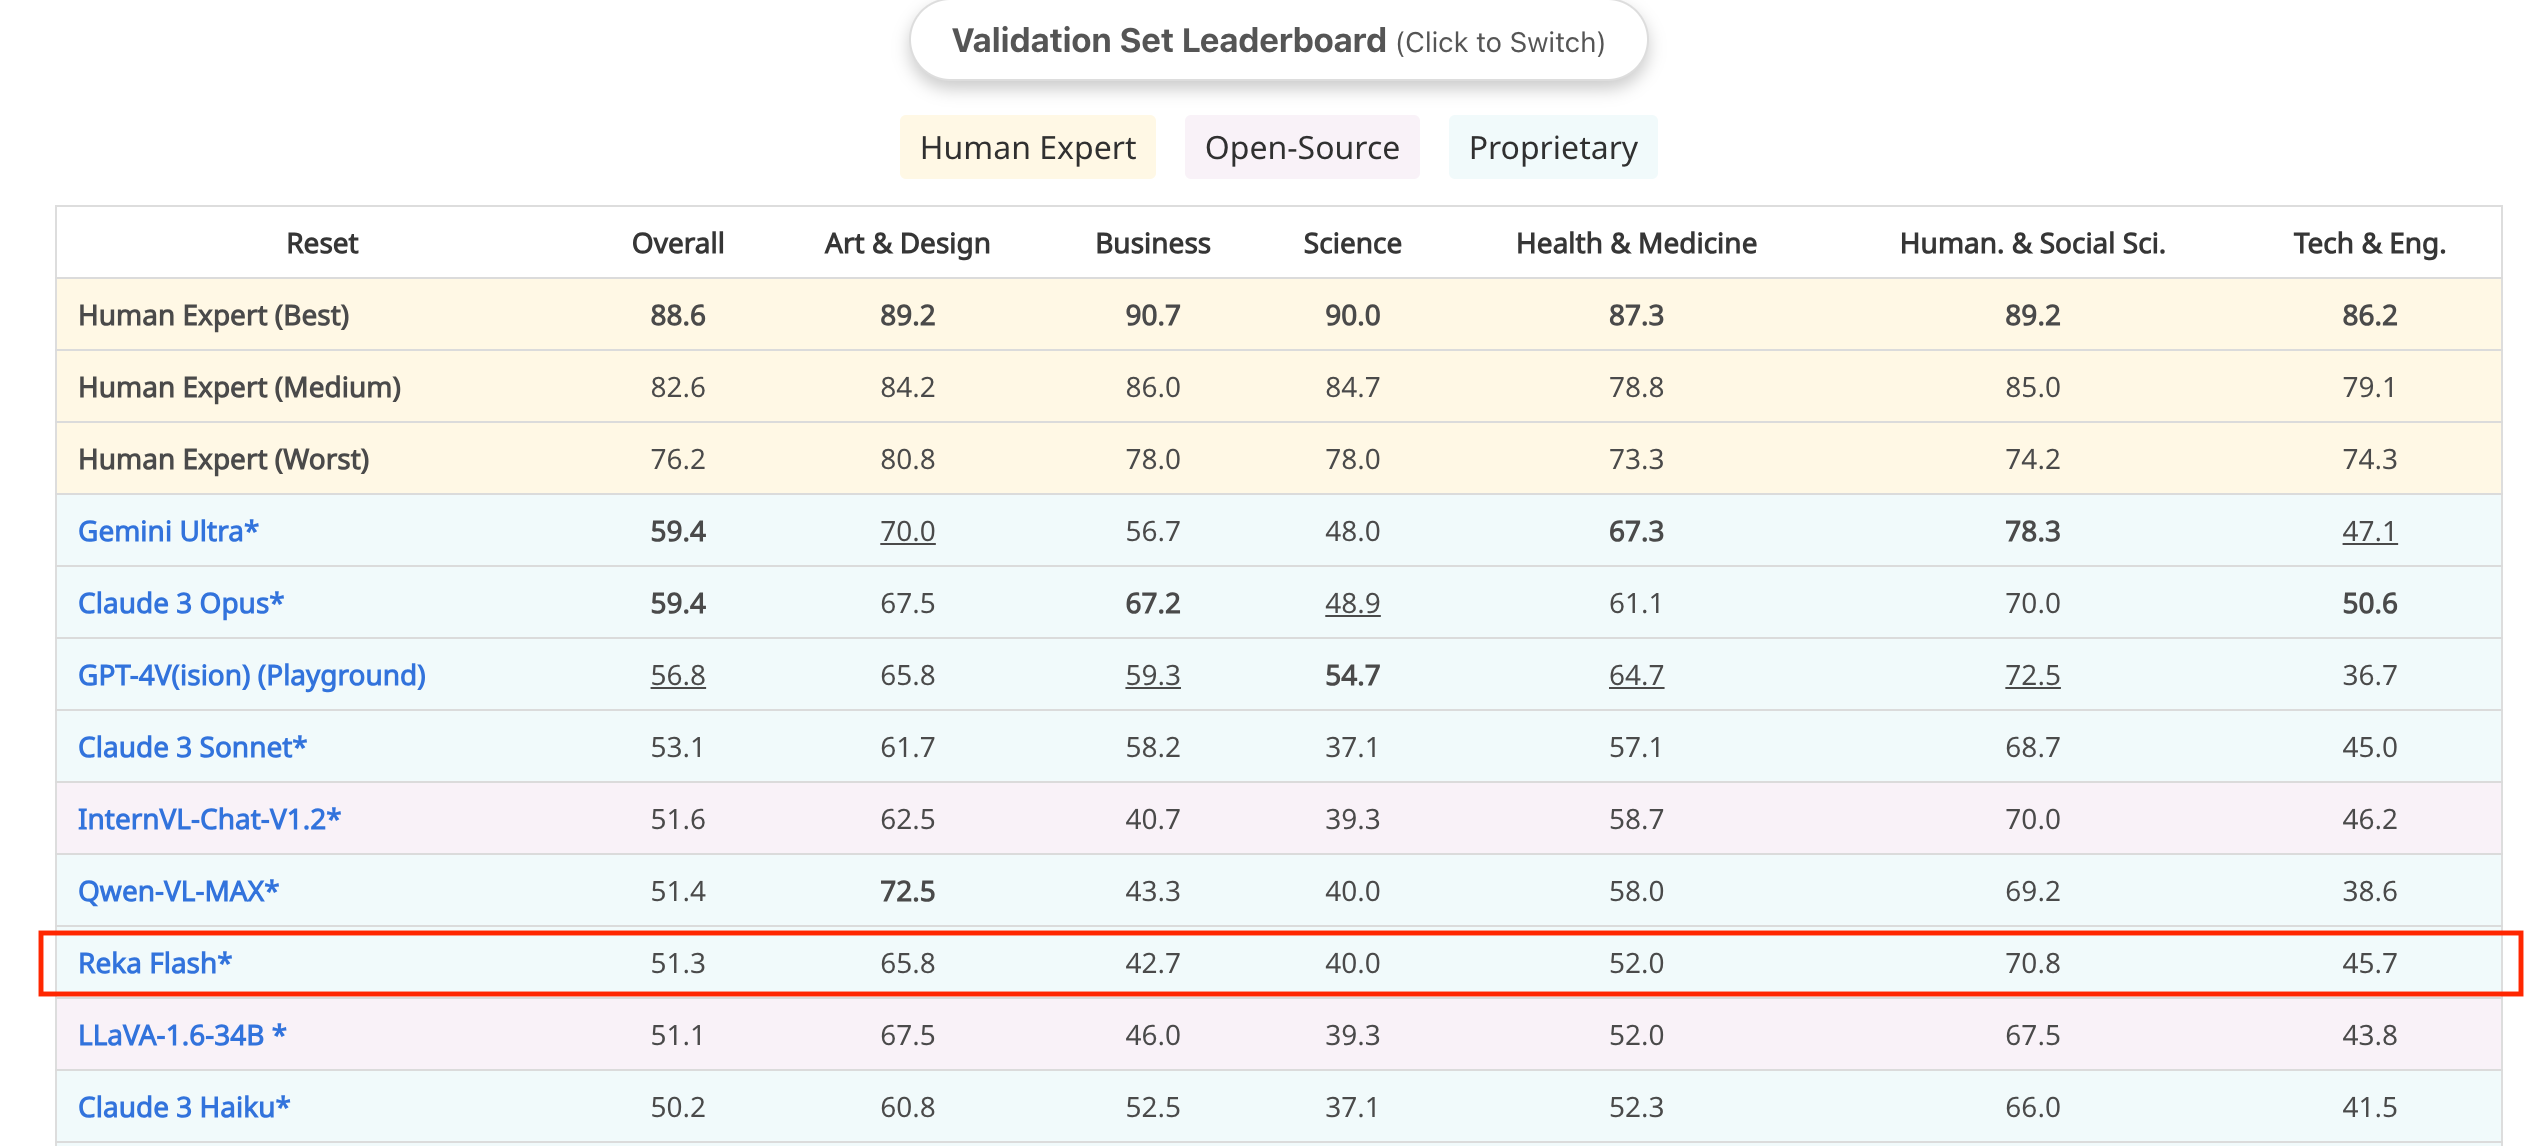This screenshot has height=1146, width=2528.
Task: Click Claude 3 Opus Tech & Eng. 50.6
Action: [x=2369, y=603]
